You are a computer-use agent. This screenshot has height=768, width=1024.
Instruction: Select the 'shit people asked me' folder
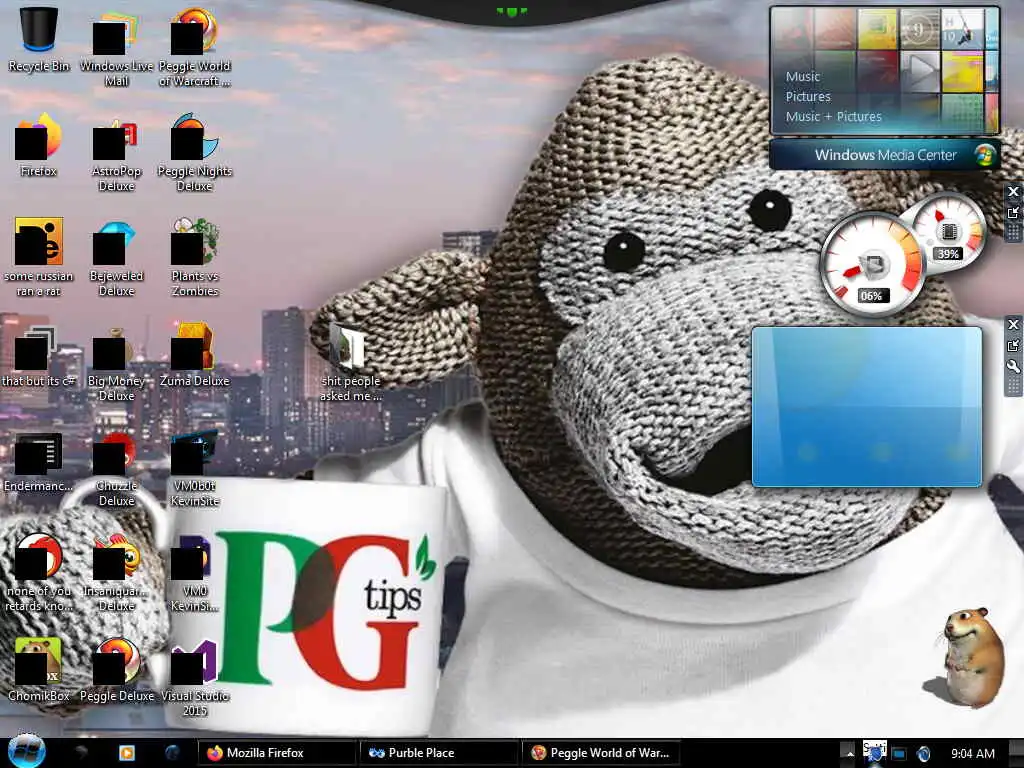[x=351, y=362]
